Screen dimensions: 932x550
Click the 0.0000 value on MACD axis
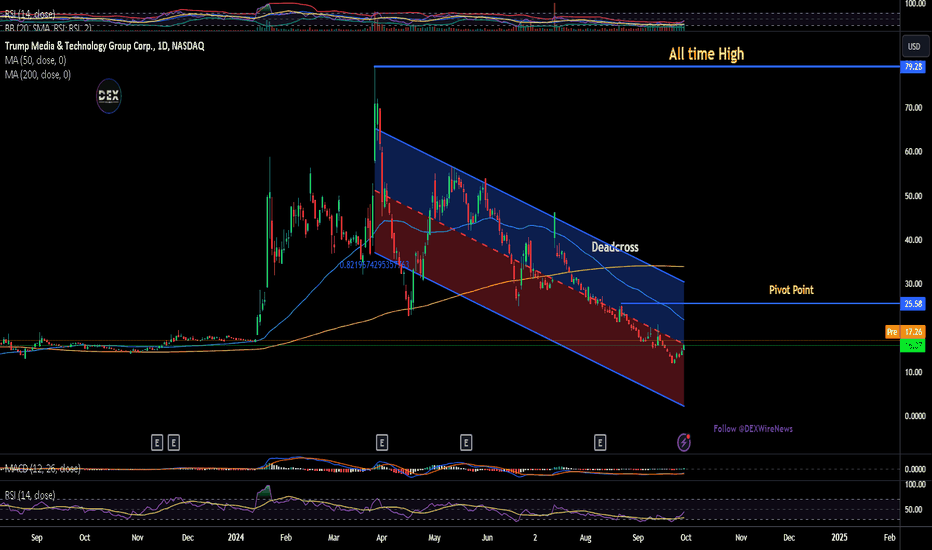915,469
